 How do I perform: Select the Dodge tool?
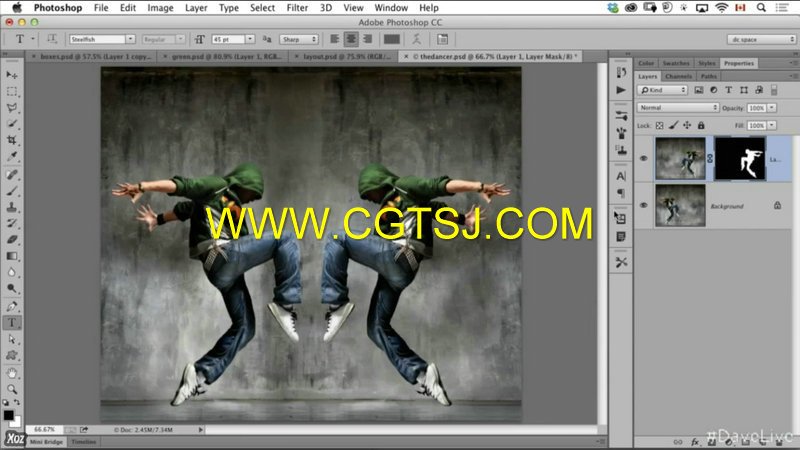pyautogui.click(x=12, y=288)
